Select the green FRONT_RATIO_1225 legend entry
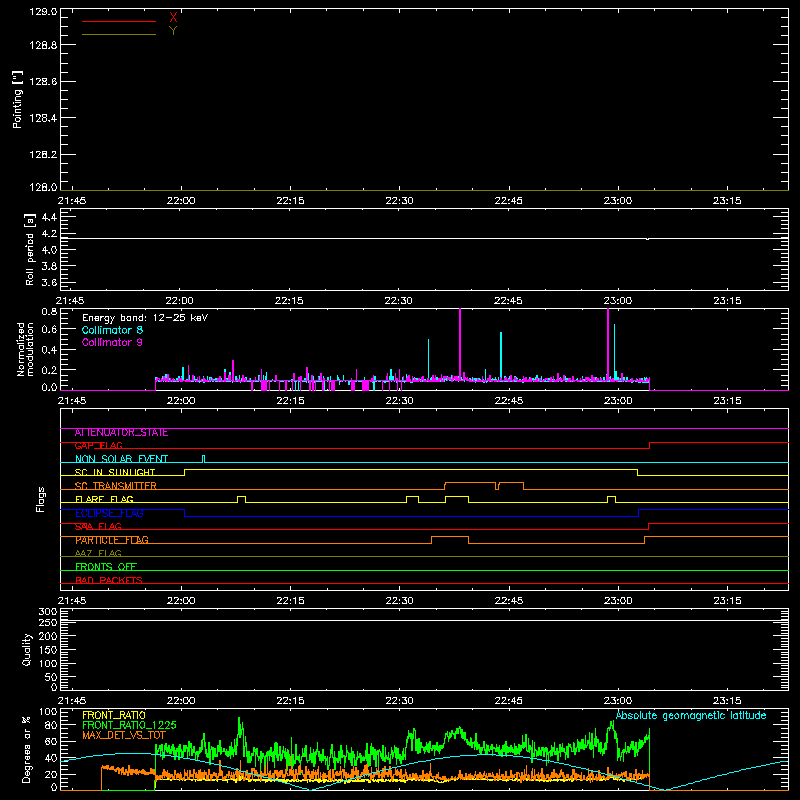Image resolution: width=800 pixels, height=800 pixels. [129, 725]
